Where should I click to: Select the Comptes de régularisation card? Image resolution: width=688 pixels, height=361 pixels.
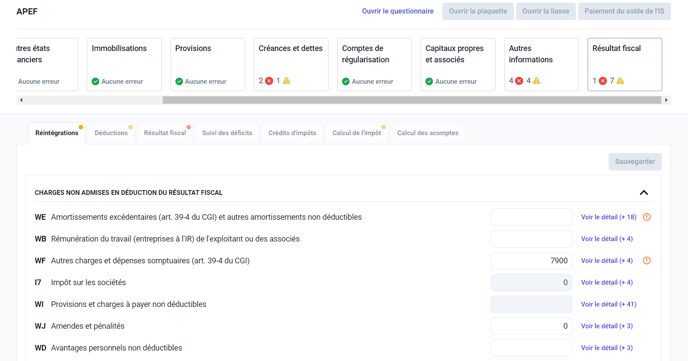coord(374,64)
